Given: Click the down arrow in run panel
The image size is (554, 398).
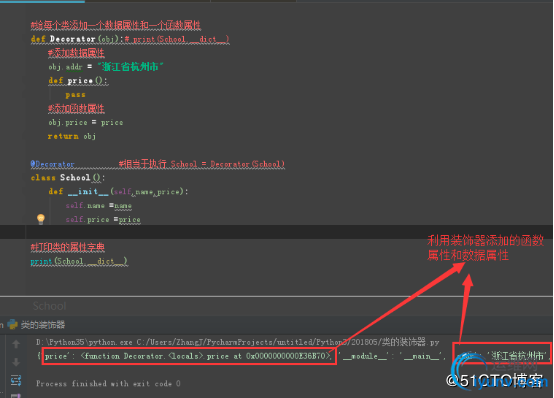Looking at the screenshot, I should [x=16, y=362].
